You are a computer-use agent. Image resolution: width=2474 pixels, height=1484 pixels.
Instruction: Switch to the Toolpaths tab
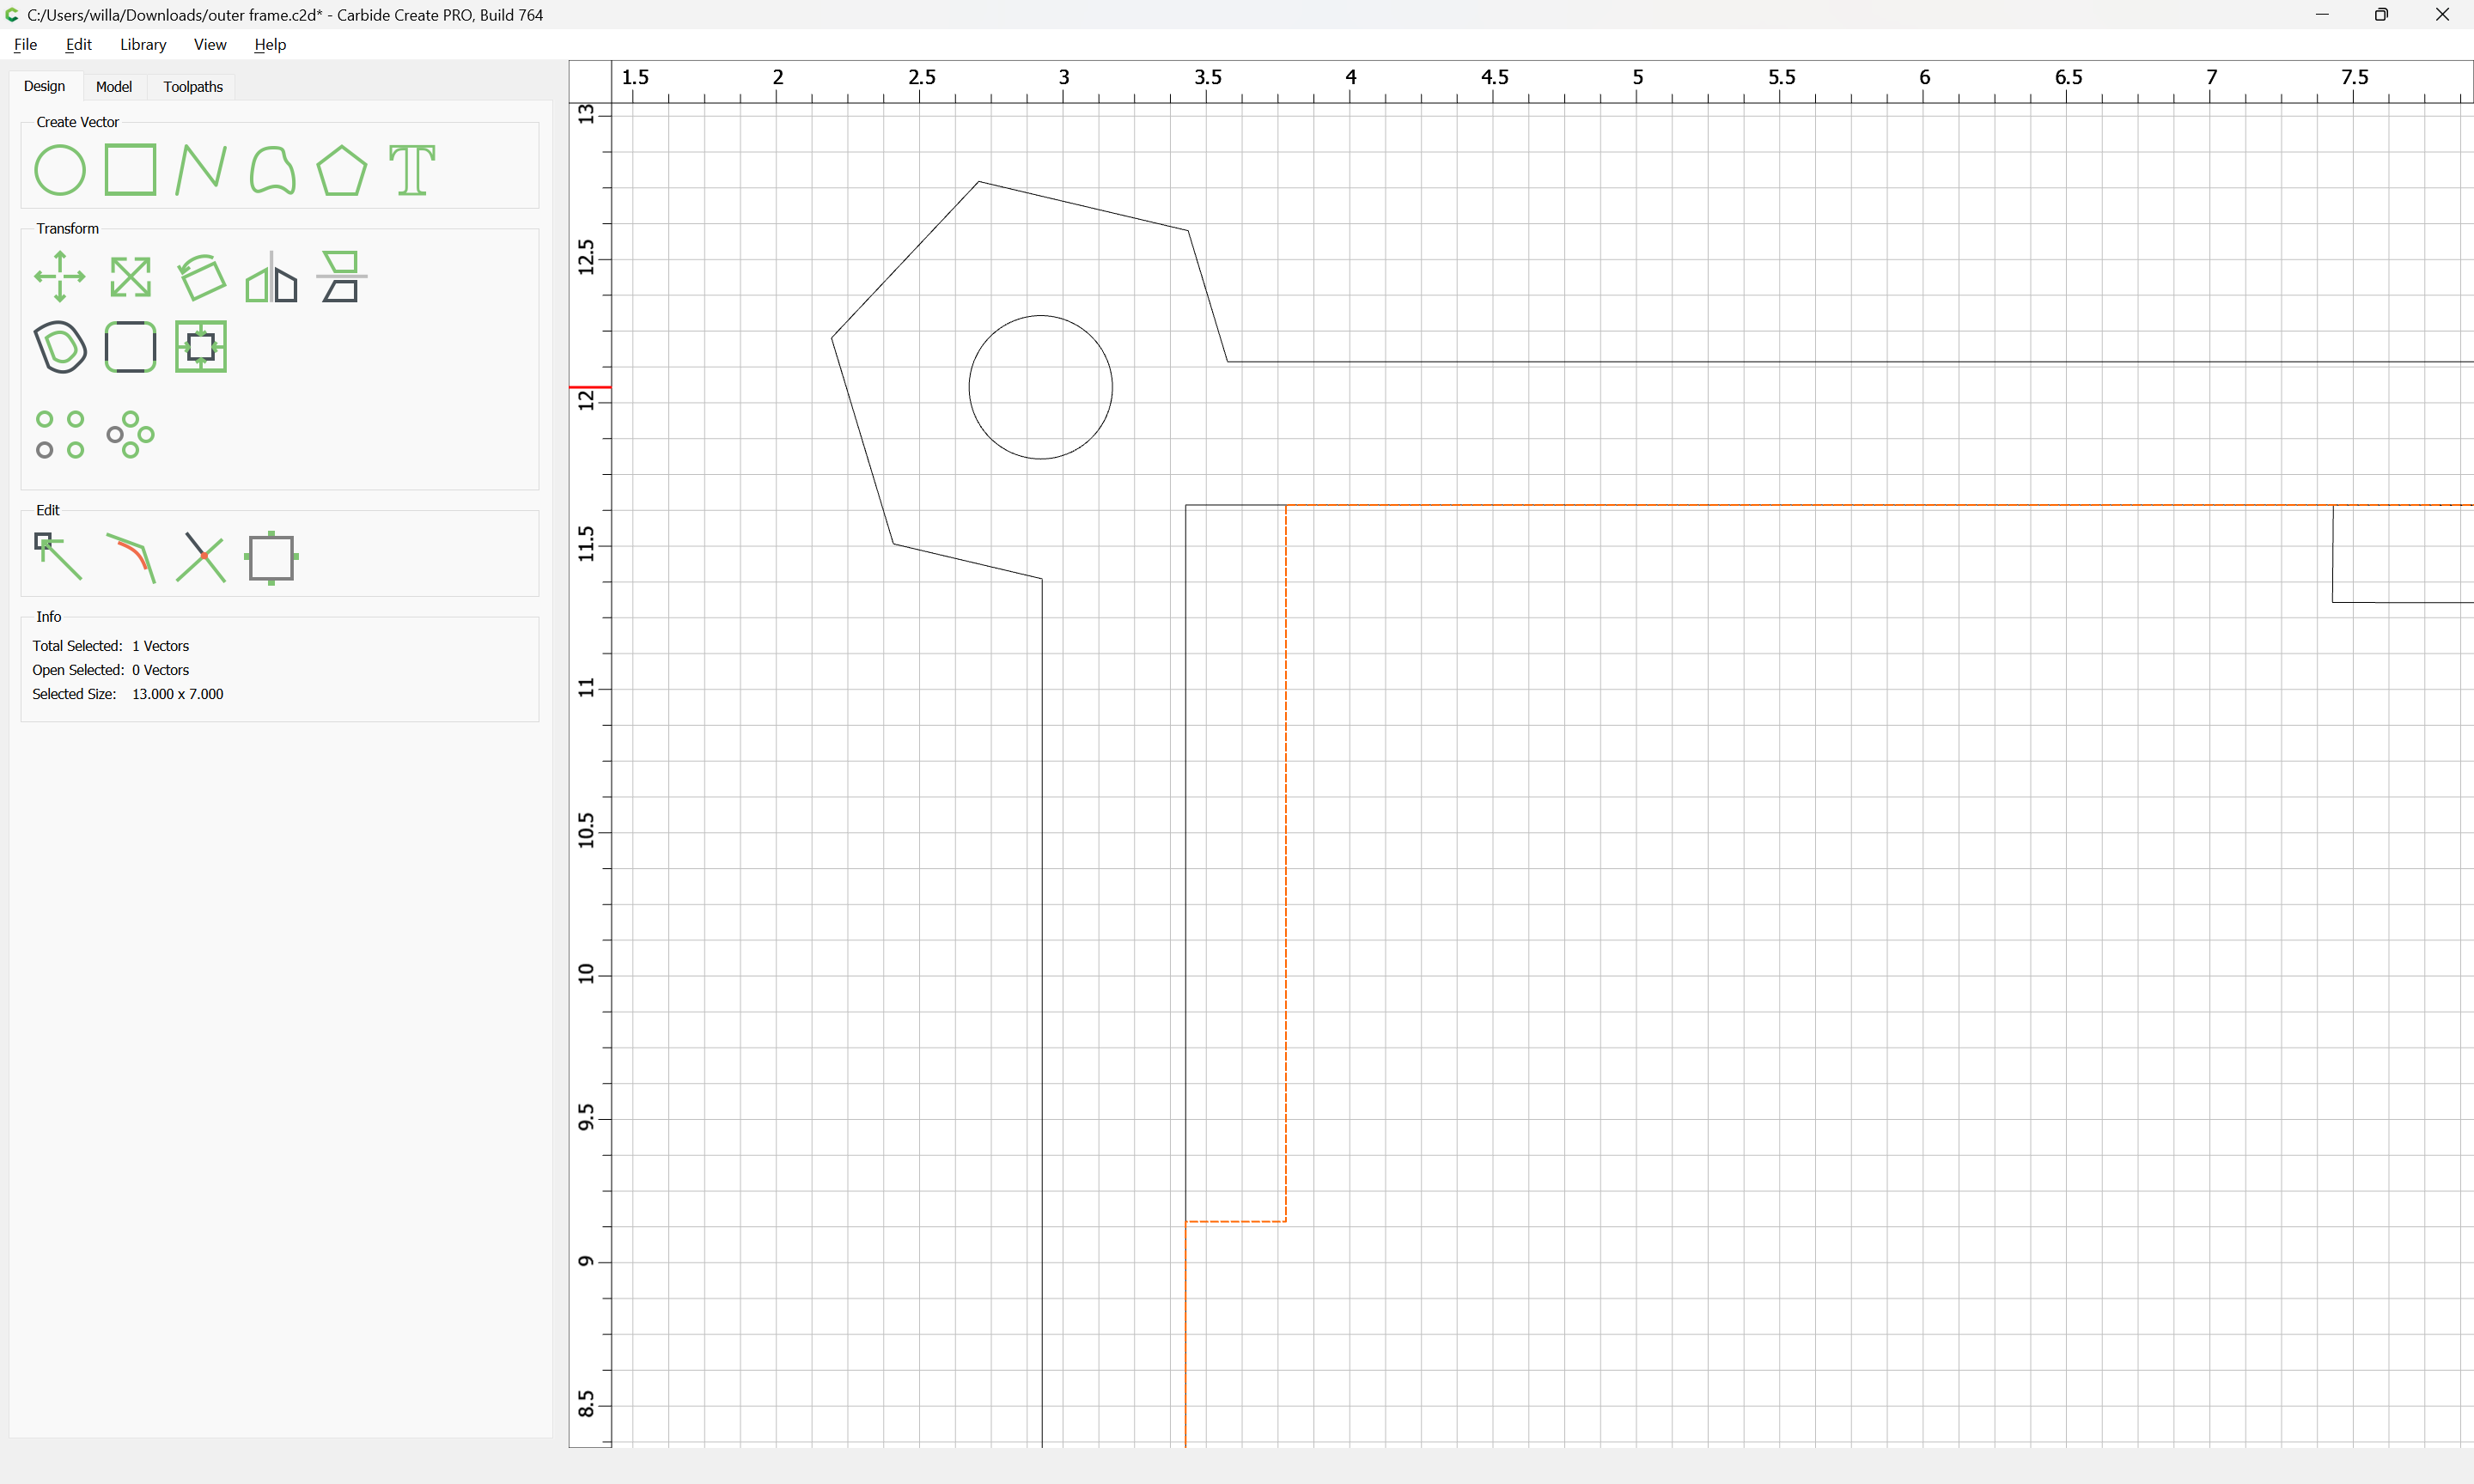193,87
